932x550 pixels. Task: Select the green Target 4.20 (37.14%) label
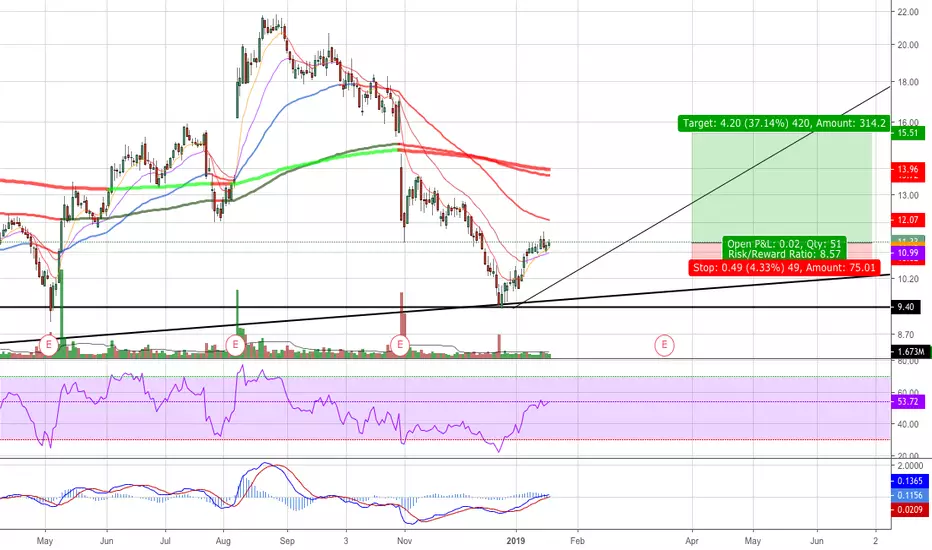[784, 123]
